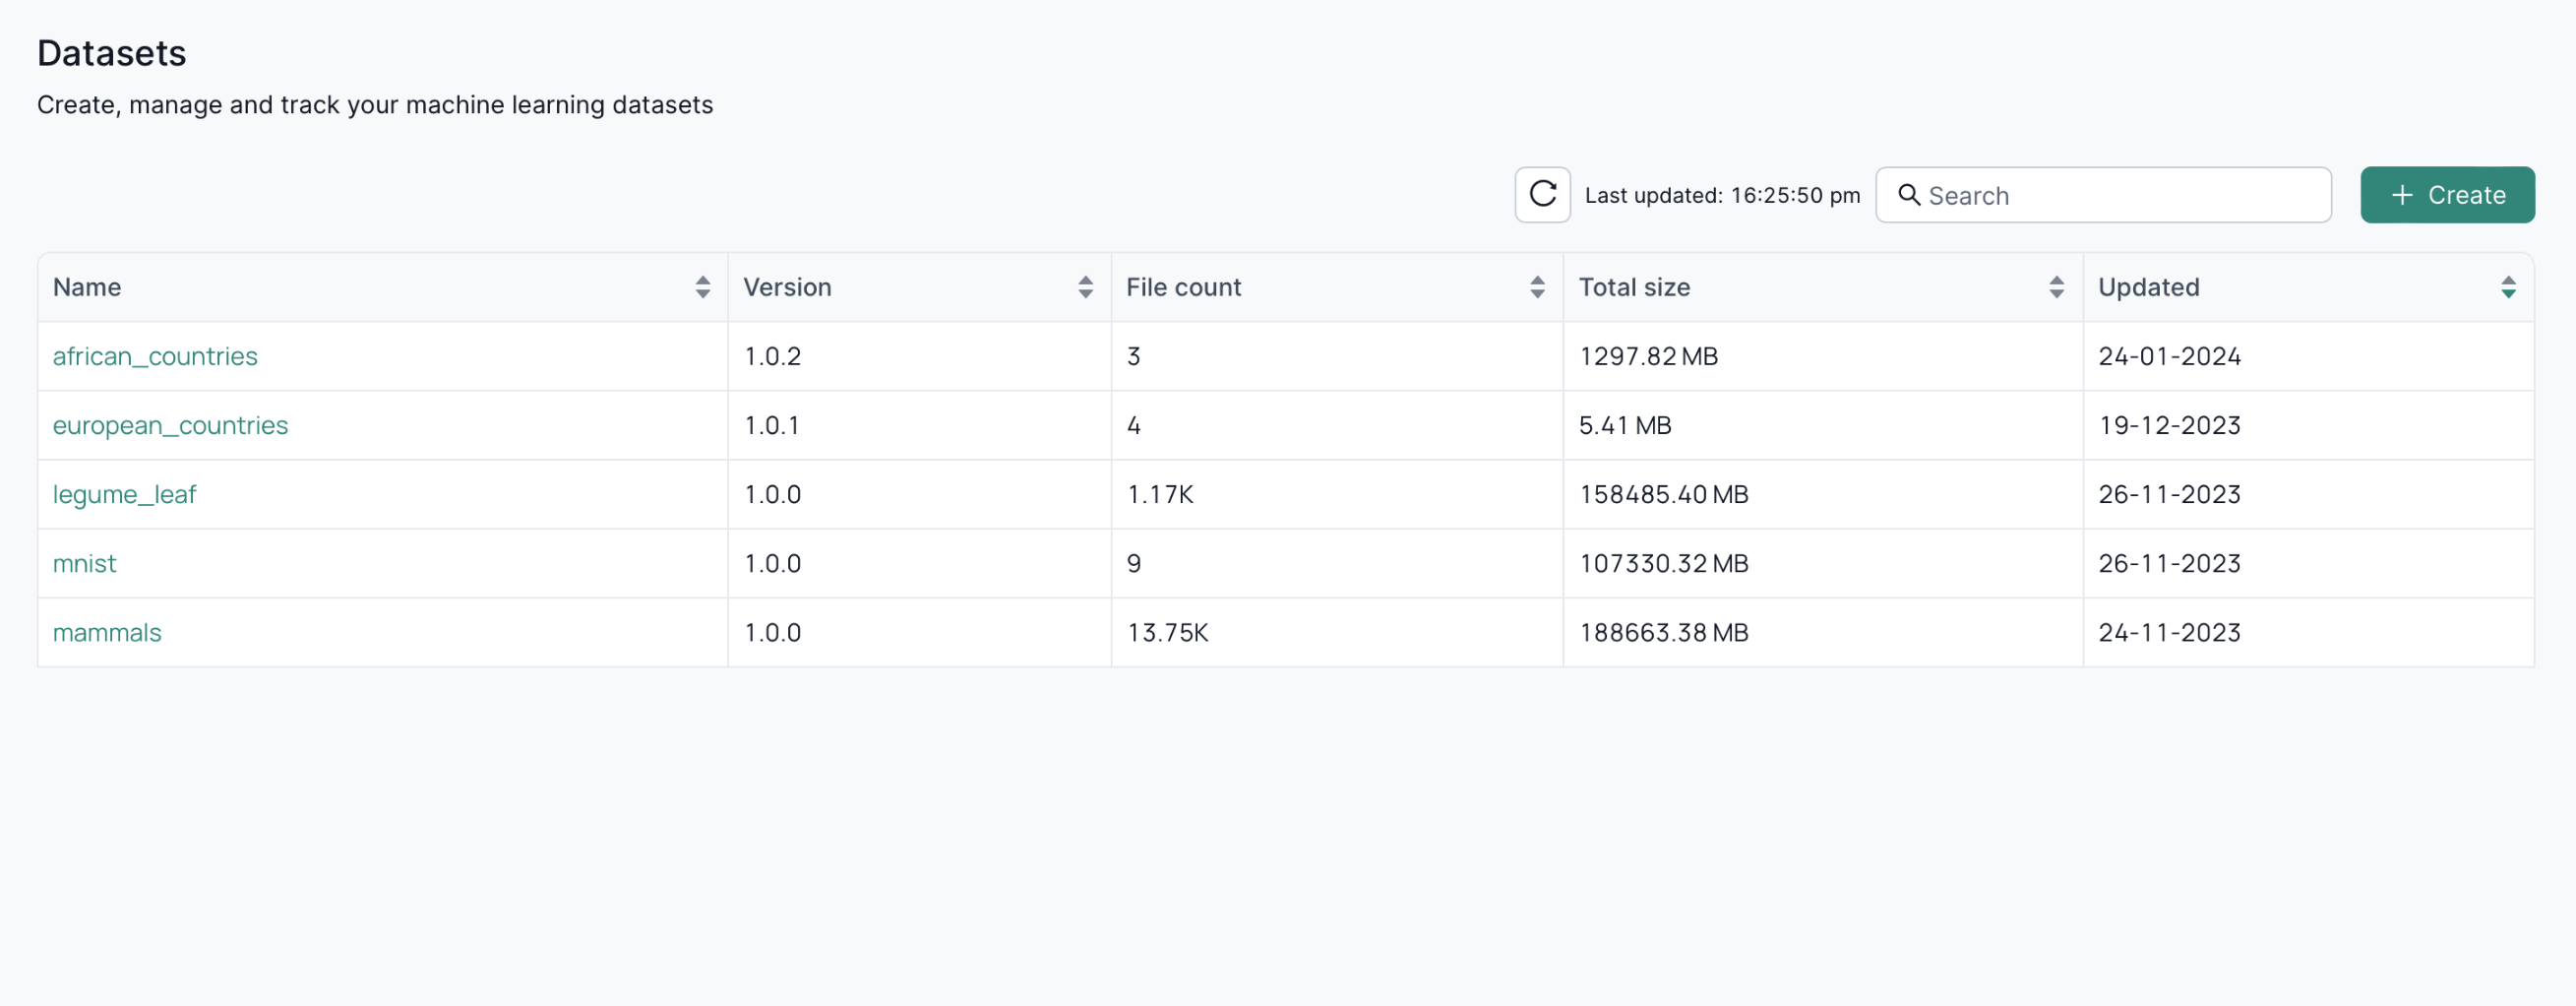Viewport: 2576px width, 1006px height.
Task: Click the Last updated timestamp text
Action: (1722, 195)
